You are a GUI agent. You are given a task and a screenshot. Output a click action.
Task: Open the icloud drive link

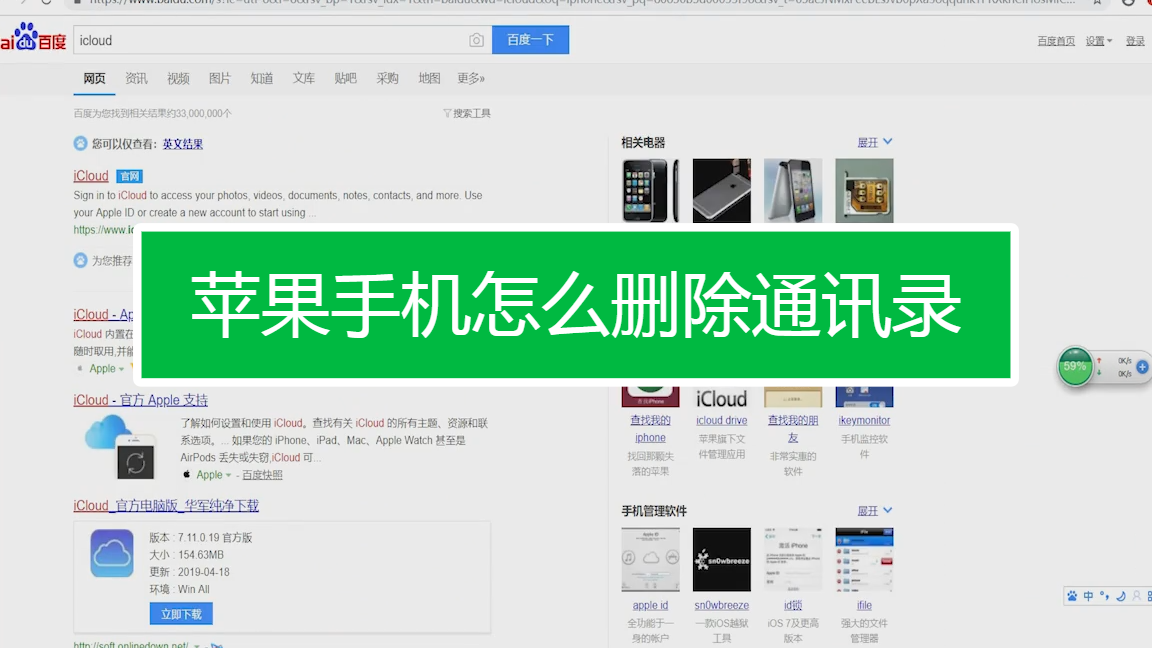pyautogui.click(x=721, y=420)
